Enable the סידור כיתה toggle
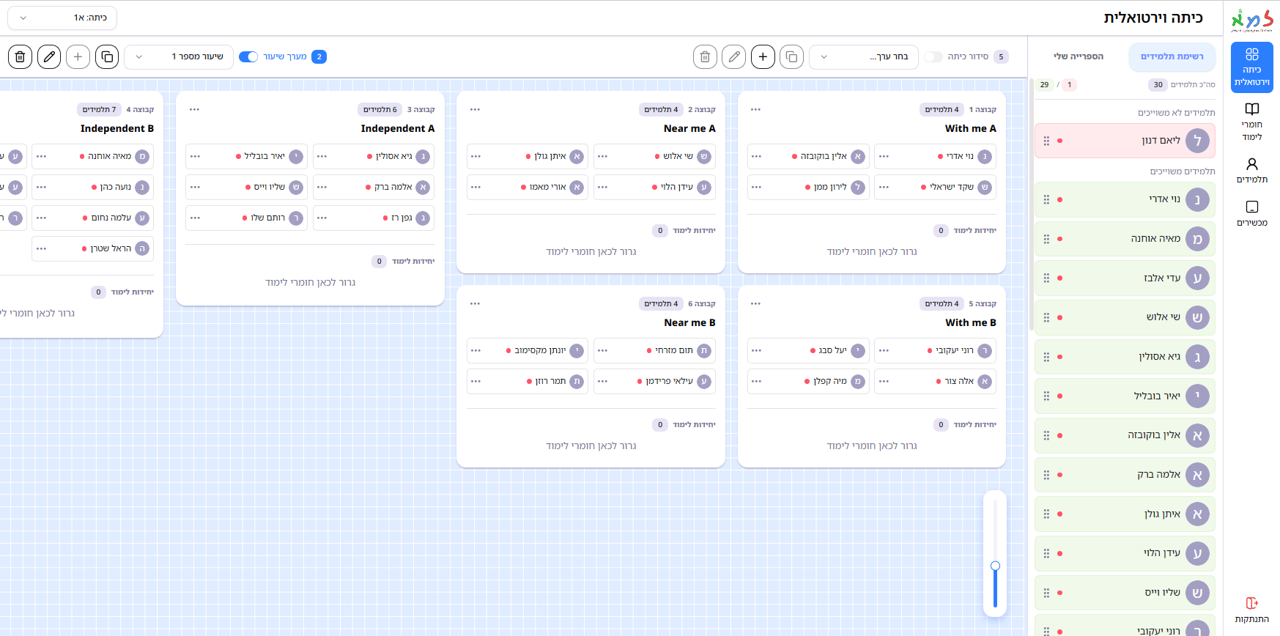 [933, 57]
